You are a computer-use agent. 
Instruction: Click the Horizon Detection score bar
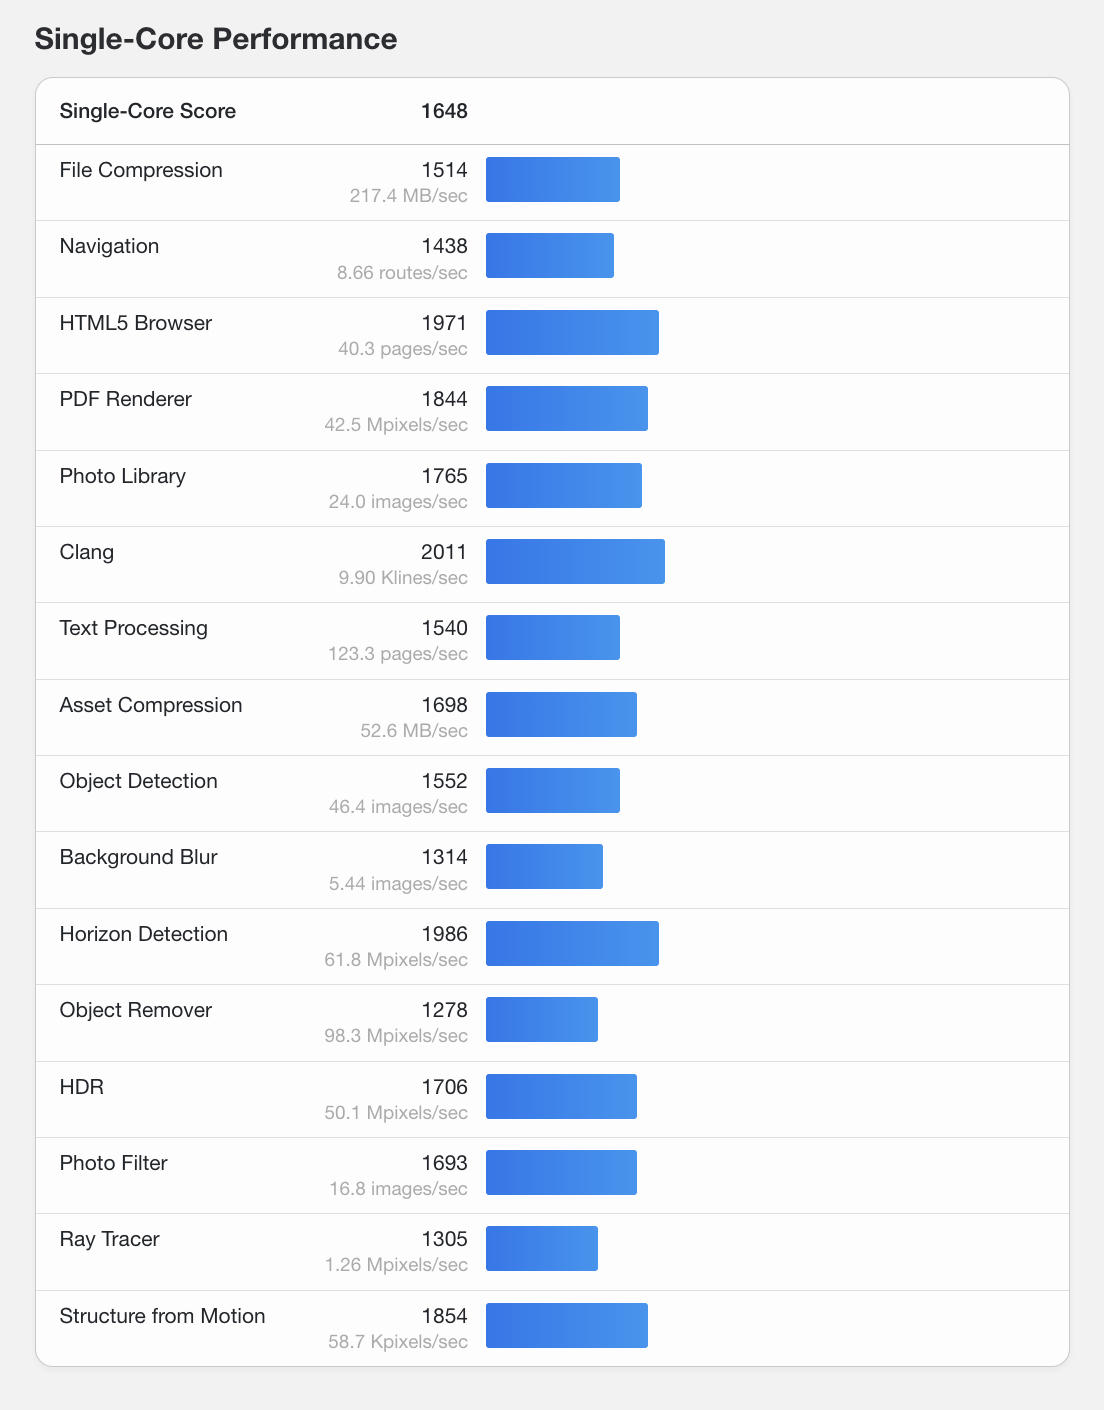coord(572,943)
